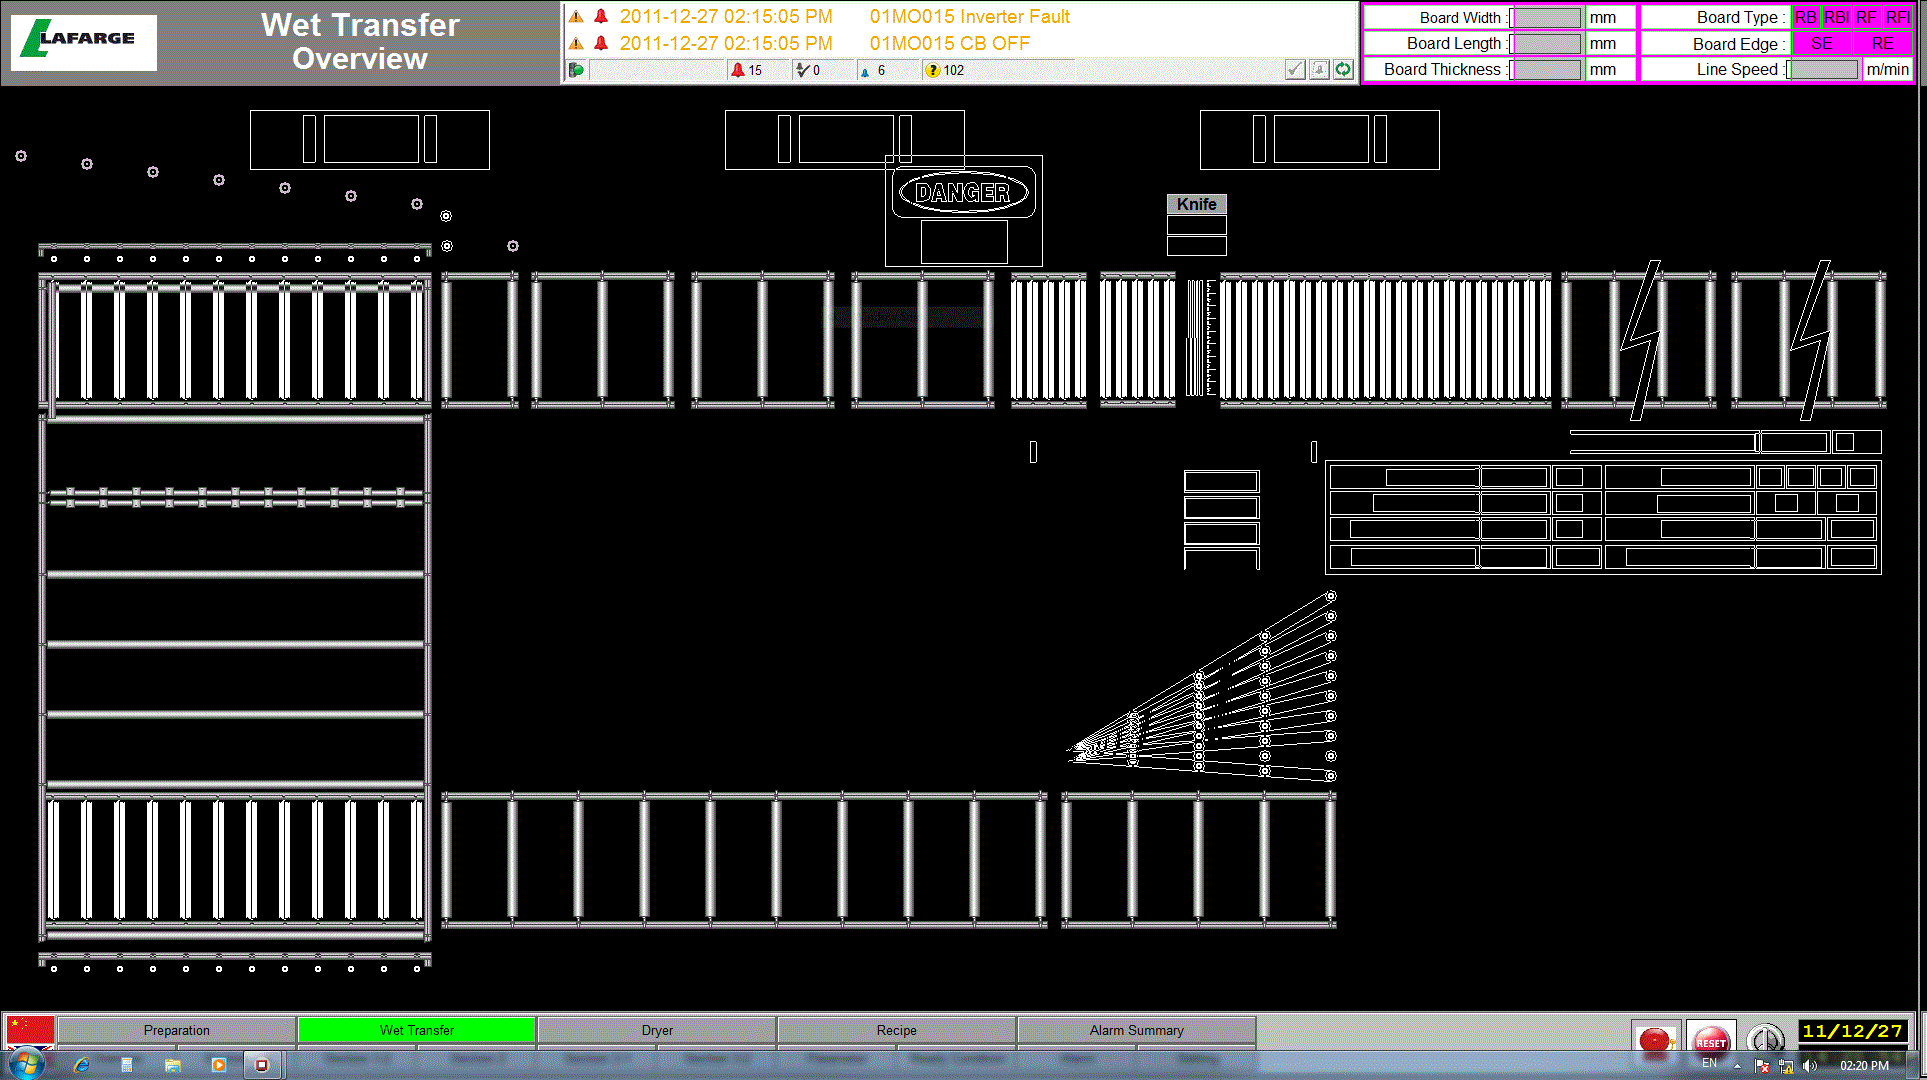This screenshot has height=1080, width=1927.
Task: Toggle the RB board type indicator
Action: click(1805, 17)
